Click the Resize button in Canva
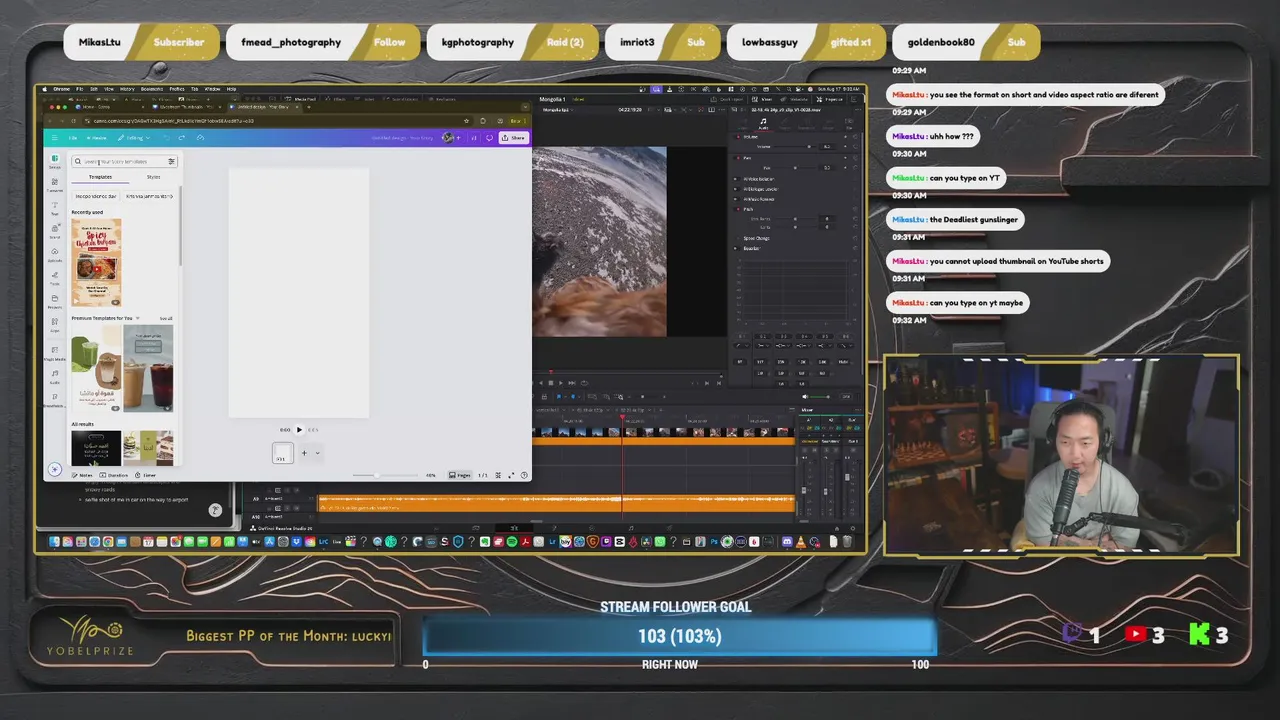The image size is (1280, 720). tap(97, 138)
